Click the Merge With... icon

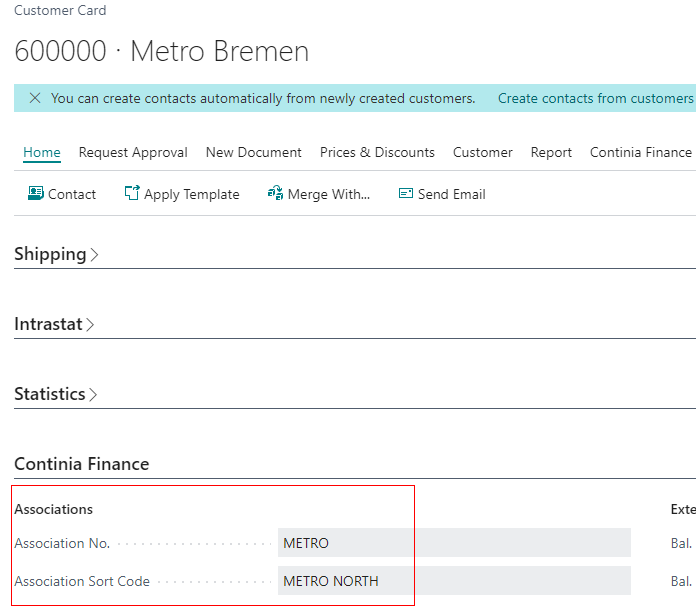(x=275, y=193)
